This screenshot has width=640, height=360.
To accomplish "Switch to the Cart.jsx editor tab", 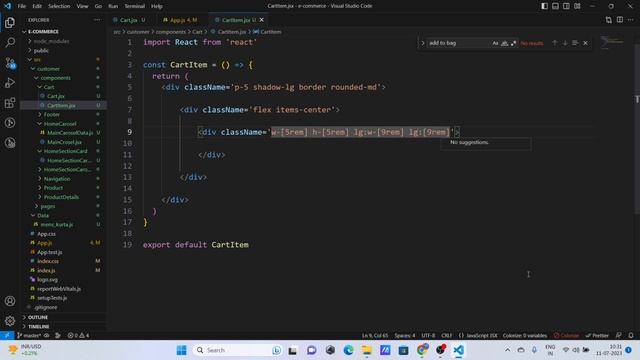I will click(129, 20).
